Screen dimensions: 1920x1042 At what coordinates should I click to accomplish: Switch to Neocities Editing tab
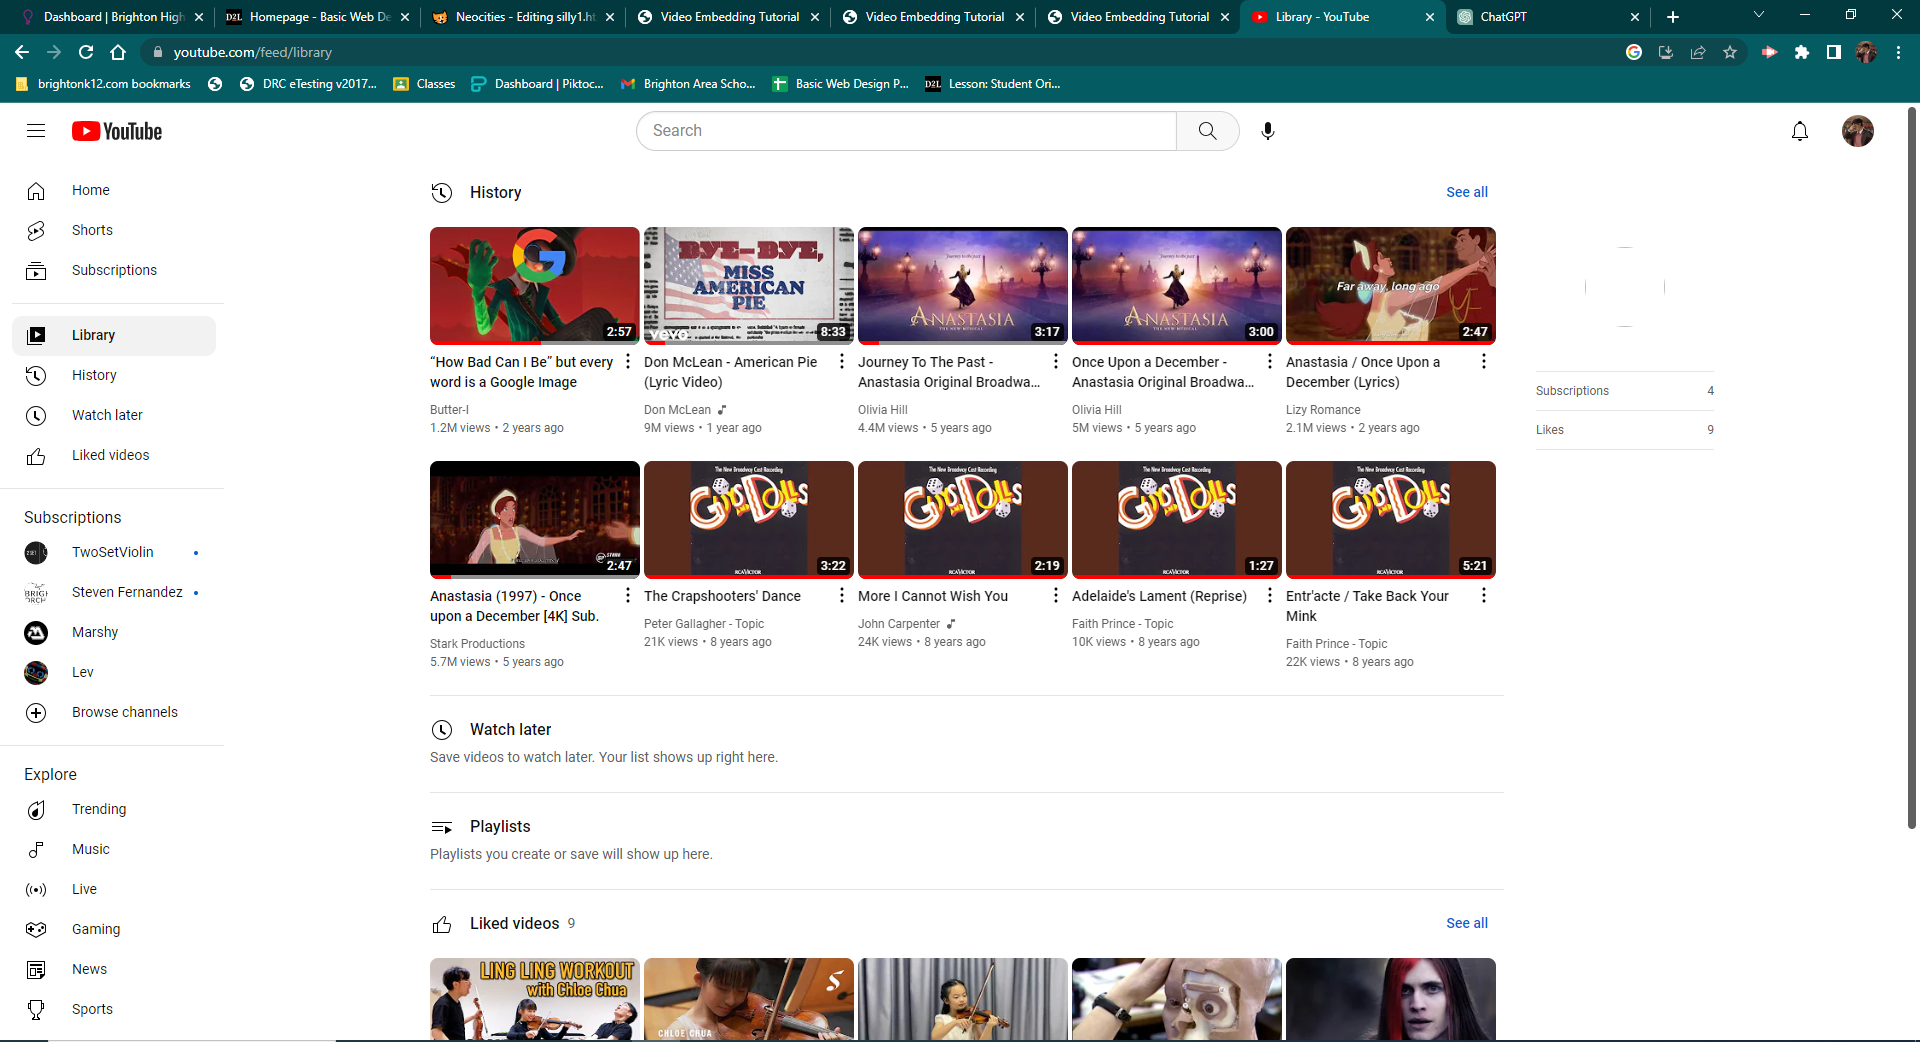tap(524, 17)
